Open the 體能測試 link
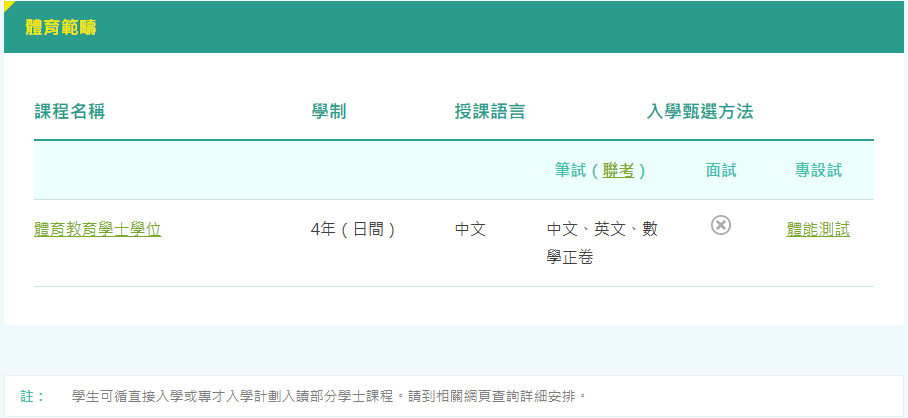 [818, 230]
